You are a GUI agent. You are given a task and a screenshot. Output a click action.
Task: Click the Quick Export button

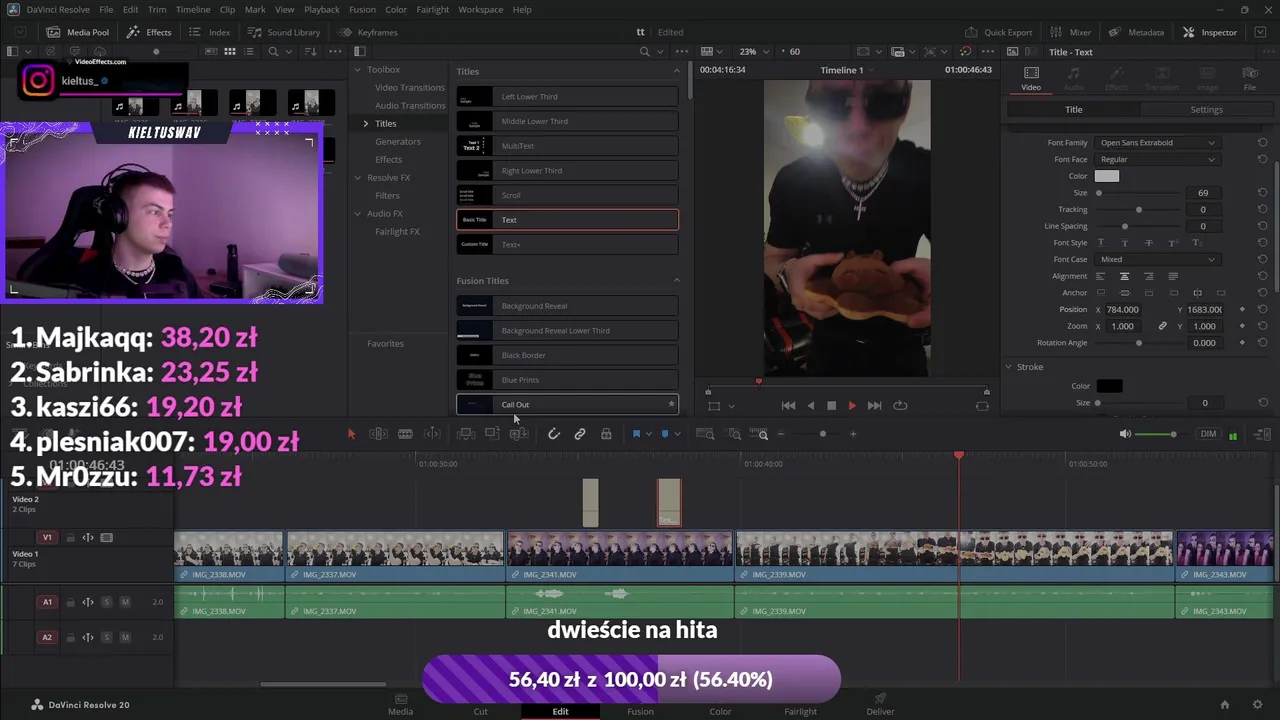[998, 32]
